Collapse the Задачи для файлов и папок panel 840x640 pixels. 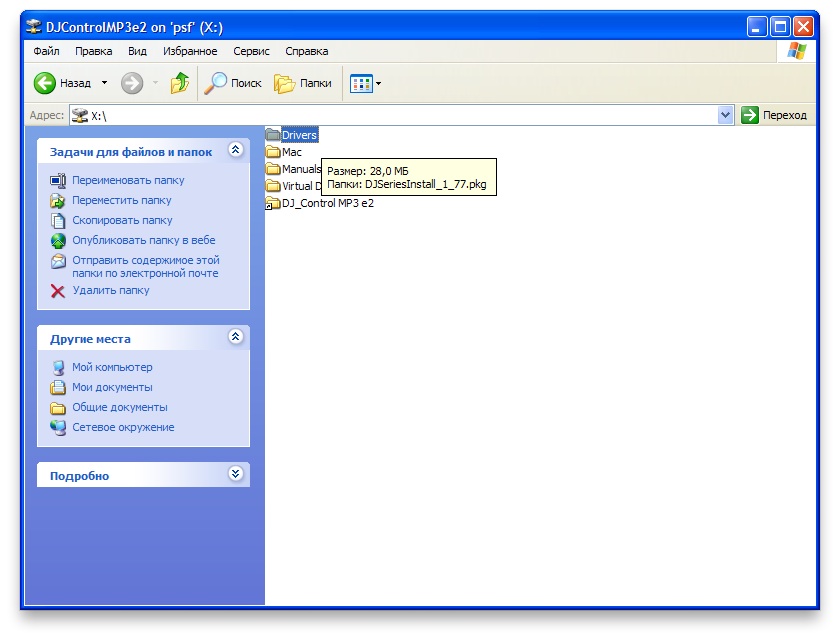[235, 149]
